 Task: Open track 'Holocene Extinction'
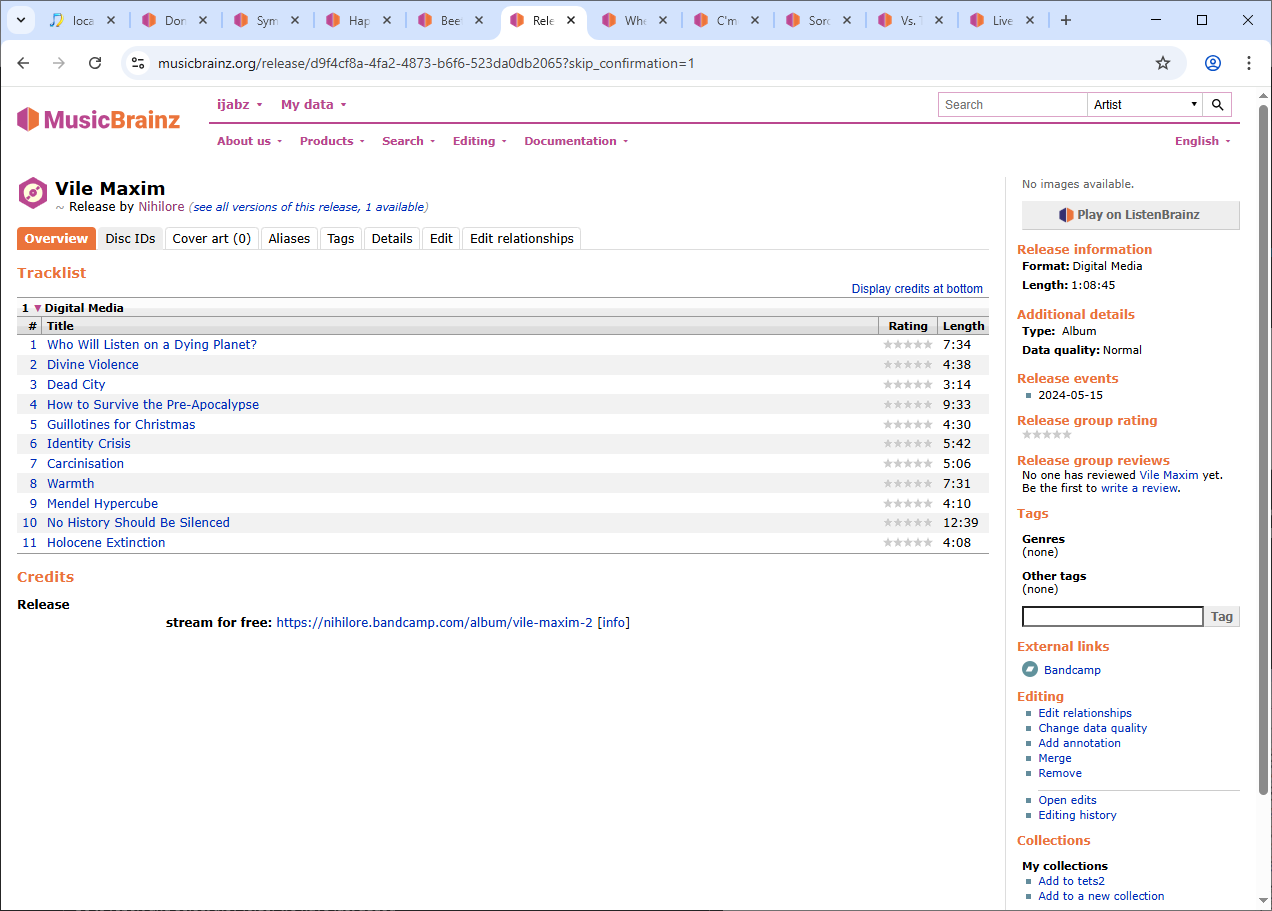[x=106, y=543]
